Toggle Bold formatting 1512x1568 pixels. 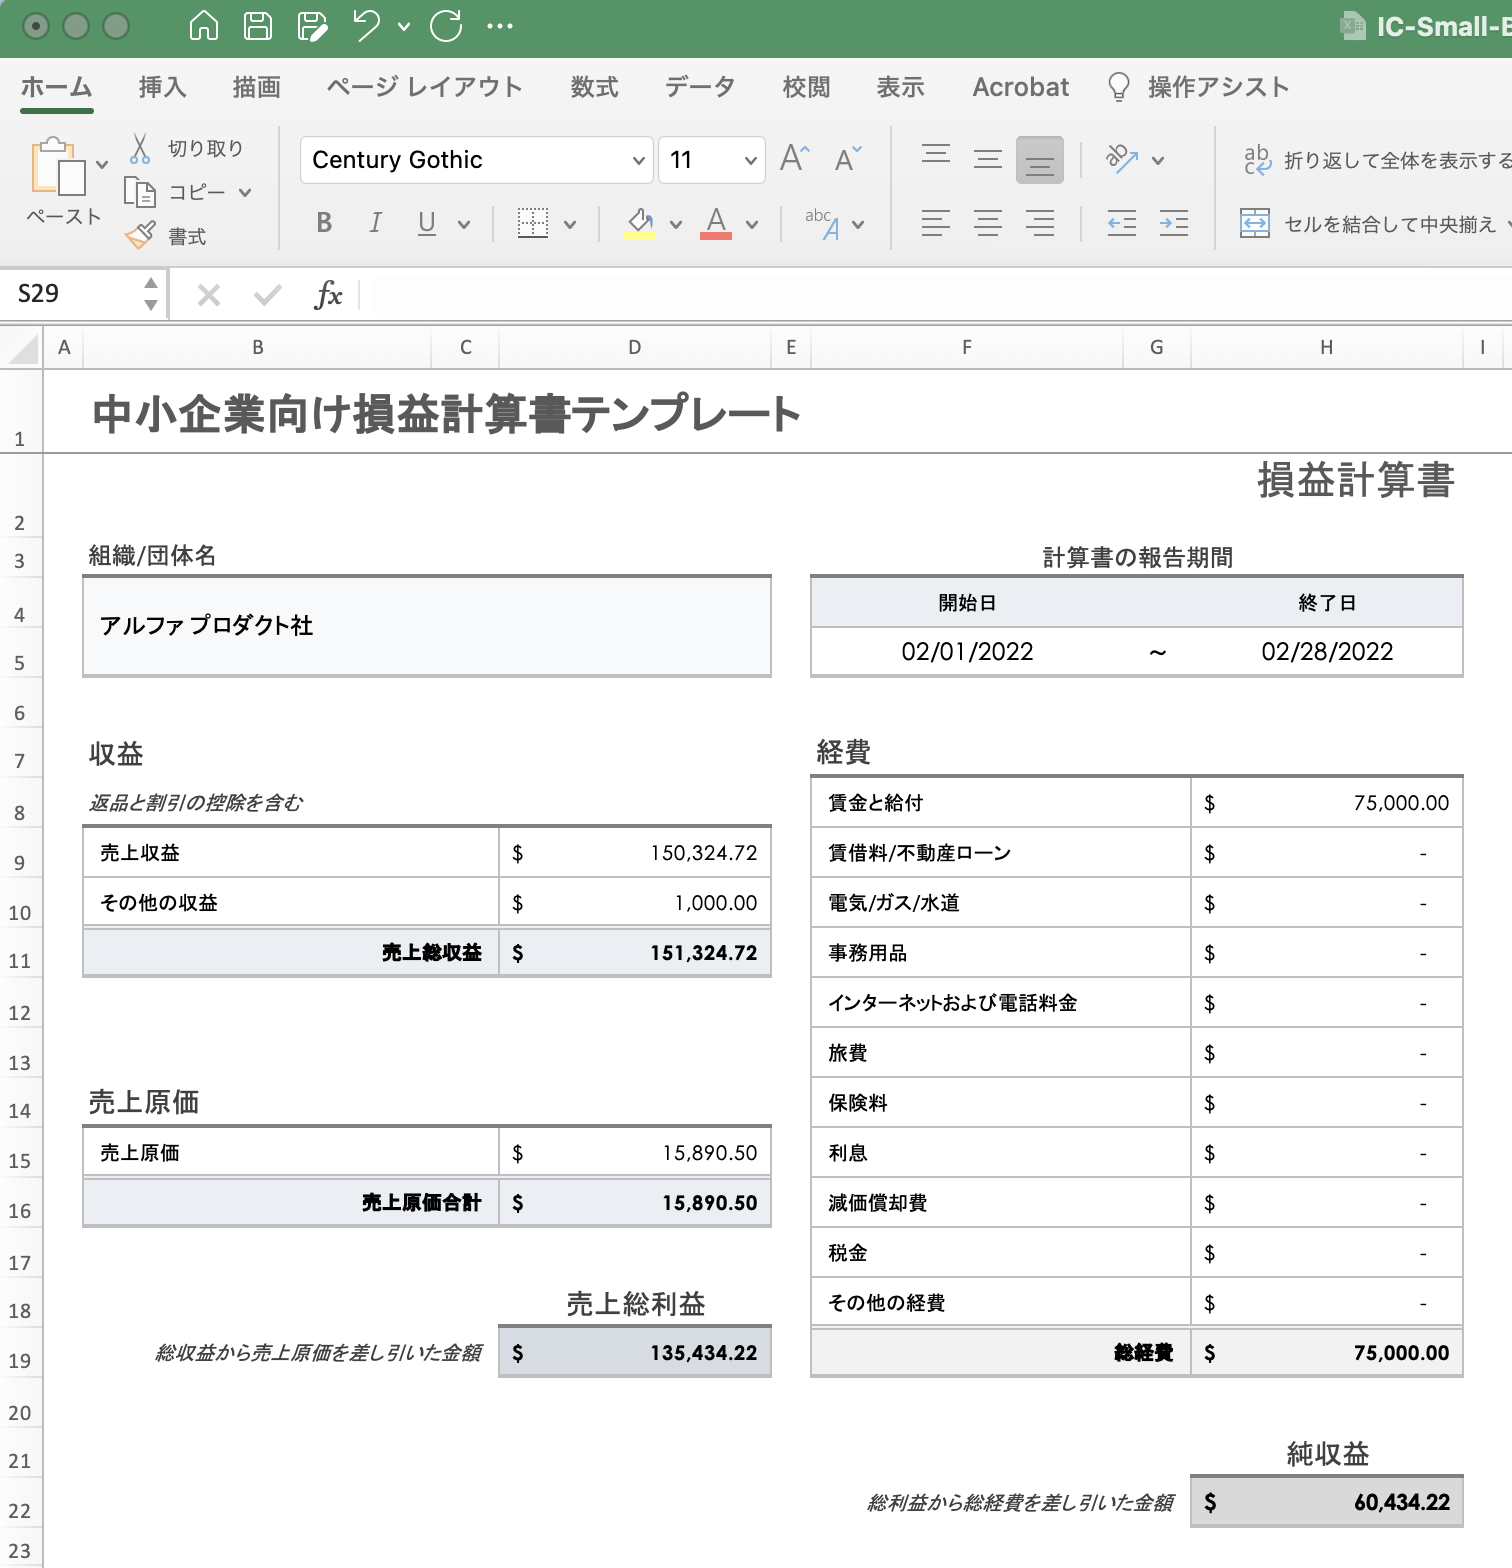point(324,223)
